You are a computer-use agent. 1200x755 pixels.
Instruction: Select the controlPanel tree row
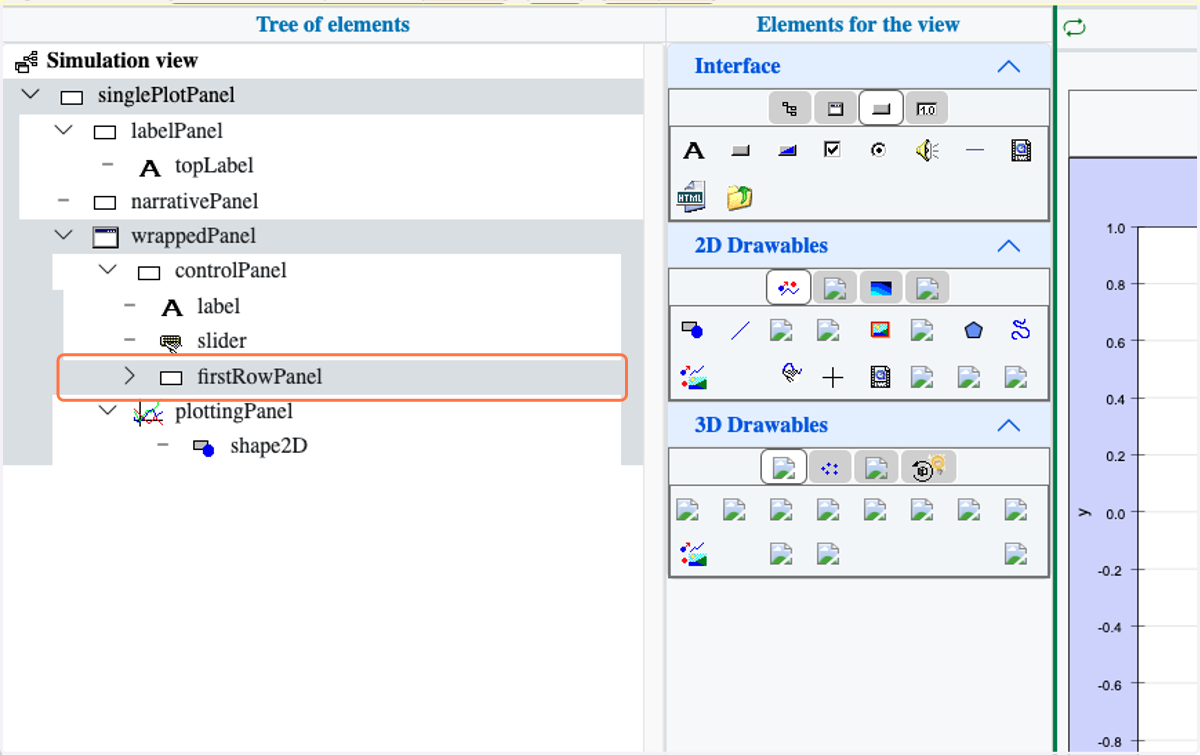(x=231, y=271)
